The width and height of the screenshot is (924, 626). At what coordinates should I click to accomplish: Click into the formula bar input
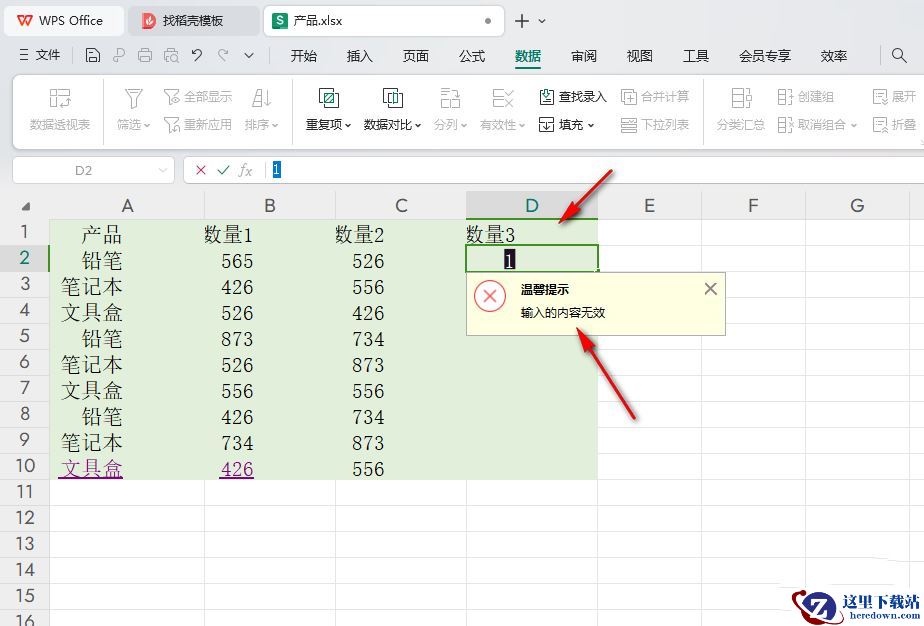(x=595, y=170)
